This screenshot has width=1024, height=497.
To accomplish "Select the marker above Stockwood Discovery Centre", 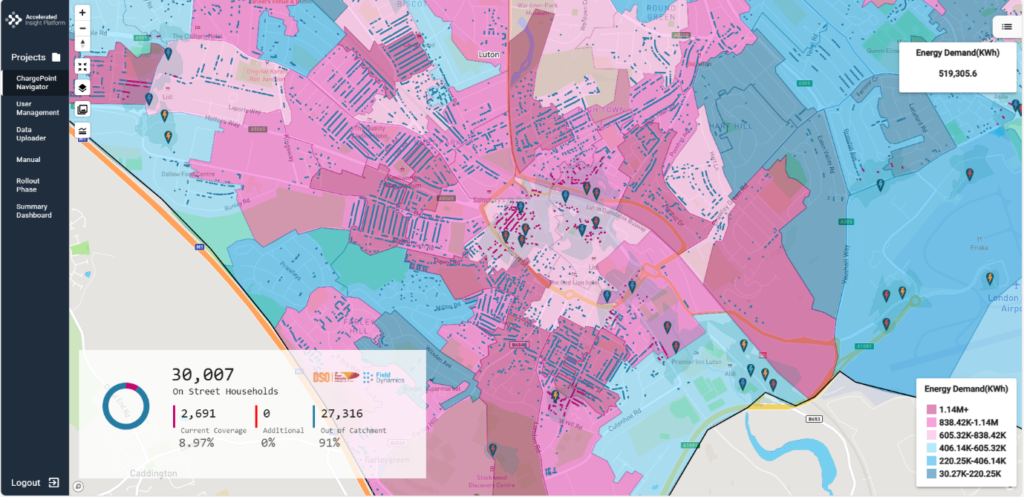I will pos(492,449).
